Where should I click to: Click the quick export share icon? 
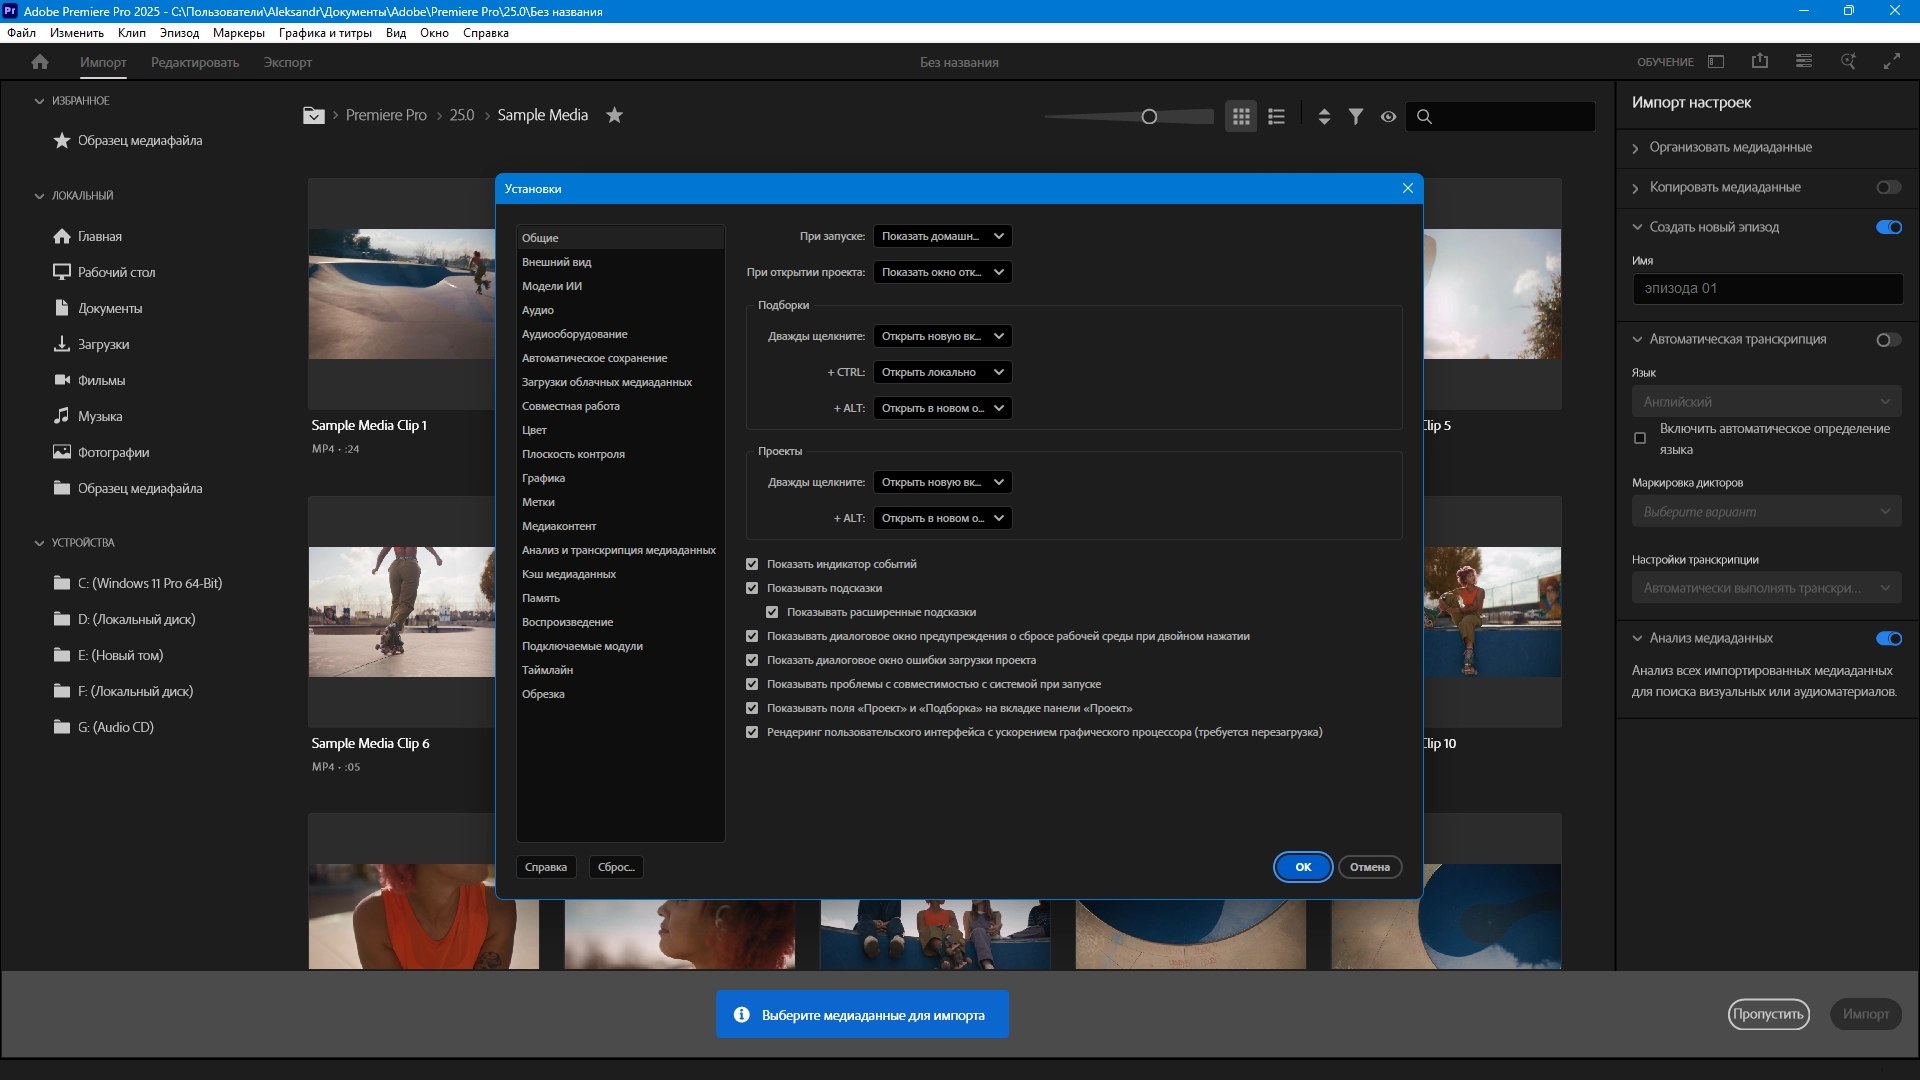pyautogui.click(x=1760, y=62)
